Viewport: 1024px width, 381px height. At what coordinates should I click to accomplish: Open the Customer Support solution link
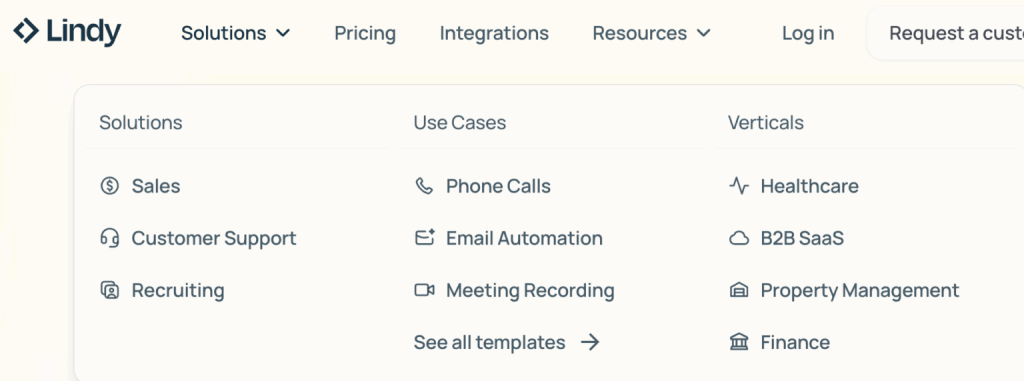214,238
